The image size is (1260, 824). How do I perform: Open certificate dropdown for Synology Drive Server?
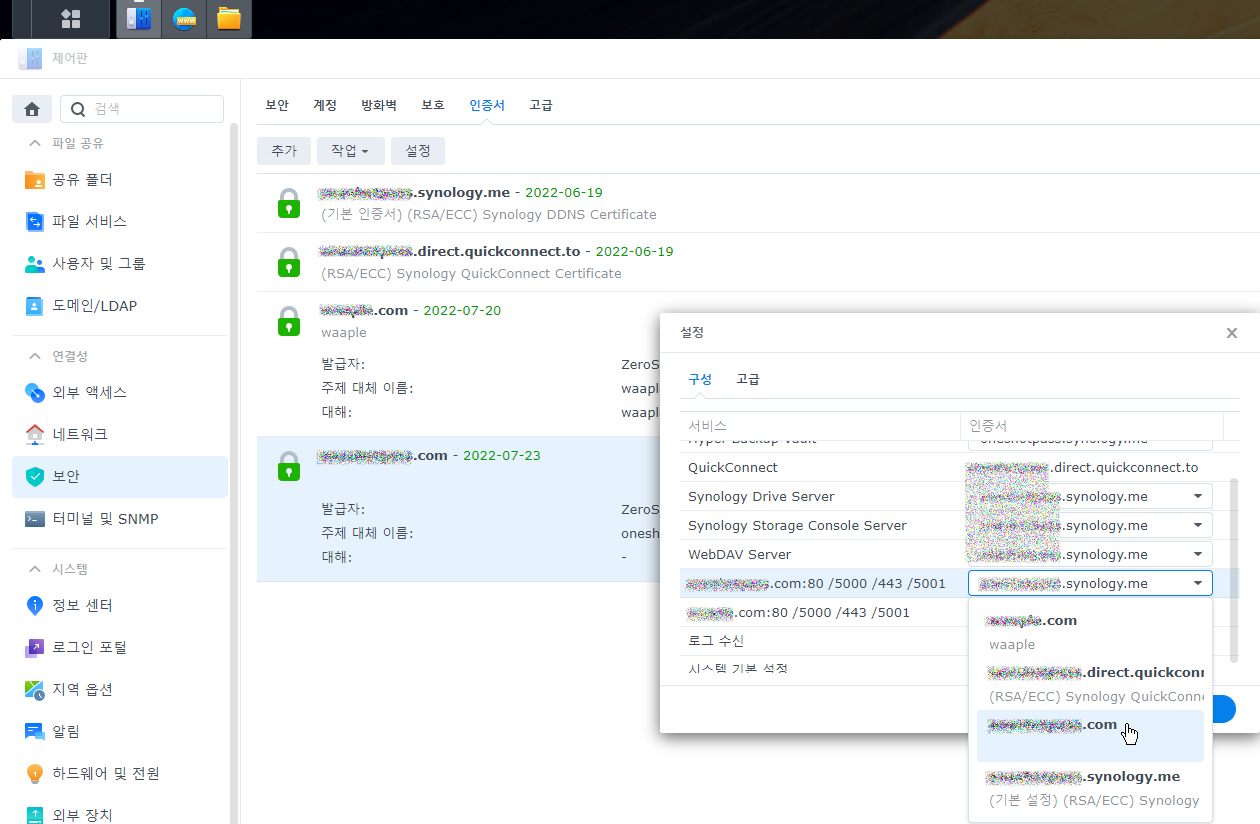(1197, 496)
